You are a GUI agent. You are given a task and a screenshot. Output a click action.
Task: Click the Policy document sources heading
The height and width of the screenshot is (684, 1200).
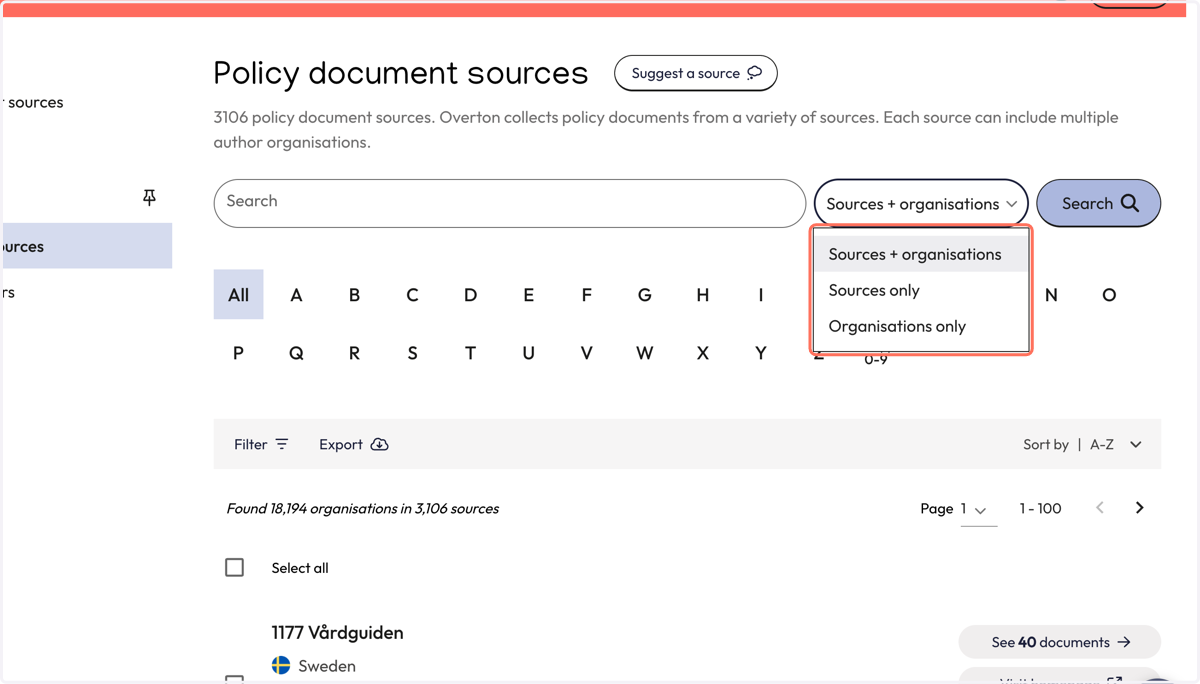pos(401,73)
